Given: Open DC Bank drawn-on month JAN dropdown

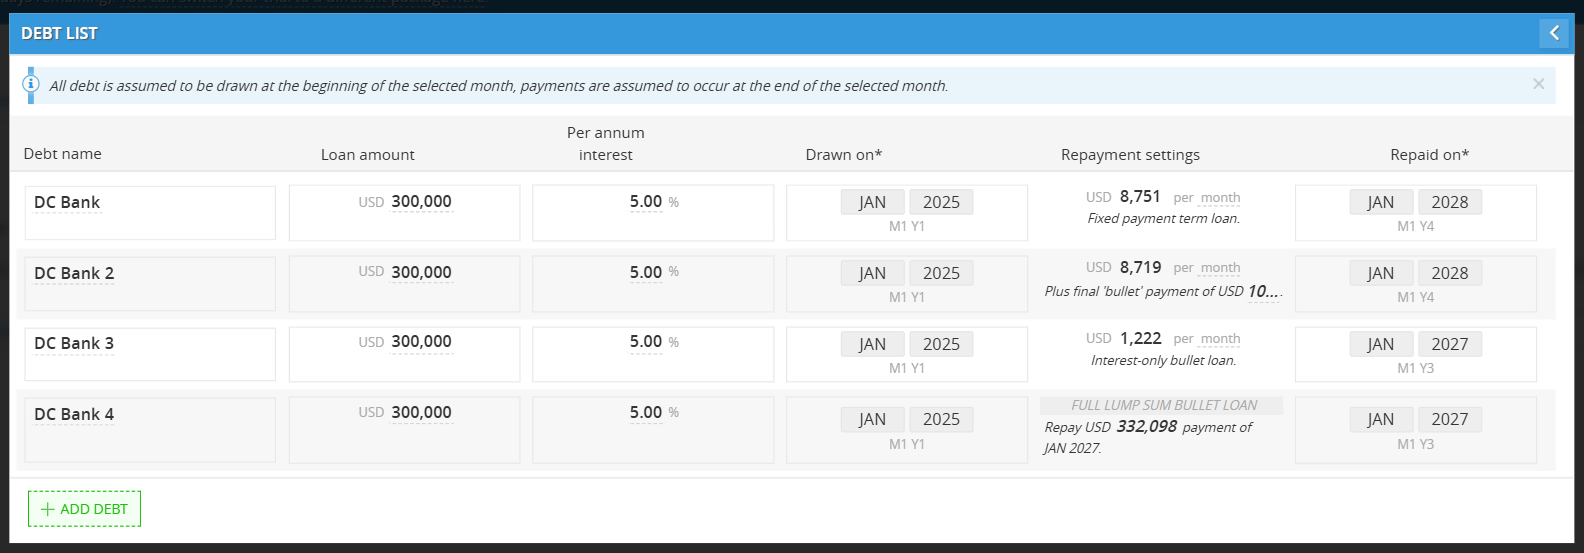Looking at the screenshot, I should point(872,202).
